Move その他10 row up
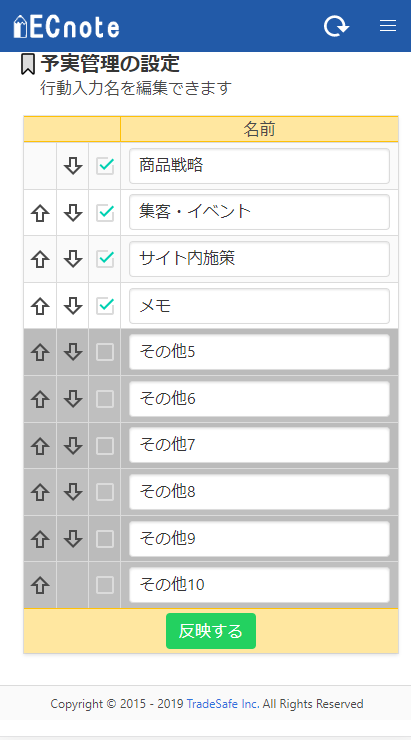 pos(40,585)
